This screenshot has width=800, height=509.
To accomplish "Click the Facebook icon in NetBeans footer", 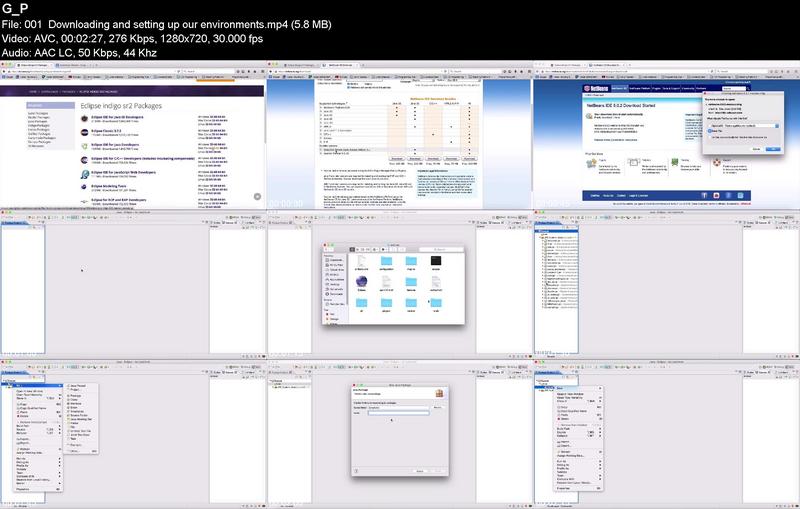I will click(704, 195).
